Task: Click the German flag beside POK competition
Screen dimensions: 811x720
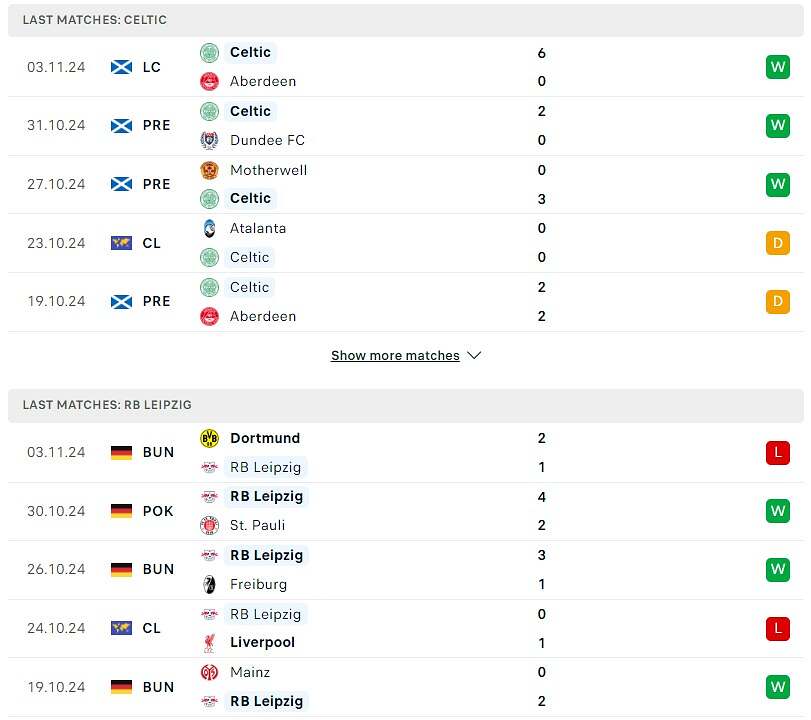Action: click(x=121, y=511)
